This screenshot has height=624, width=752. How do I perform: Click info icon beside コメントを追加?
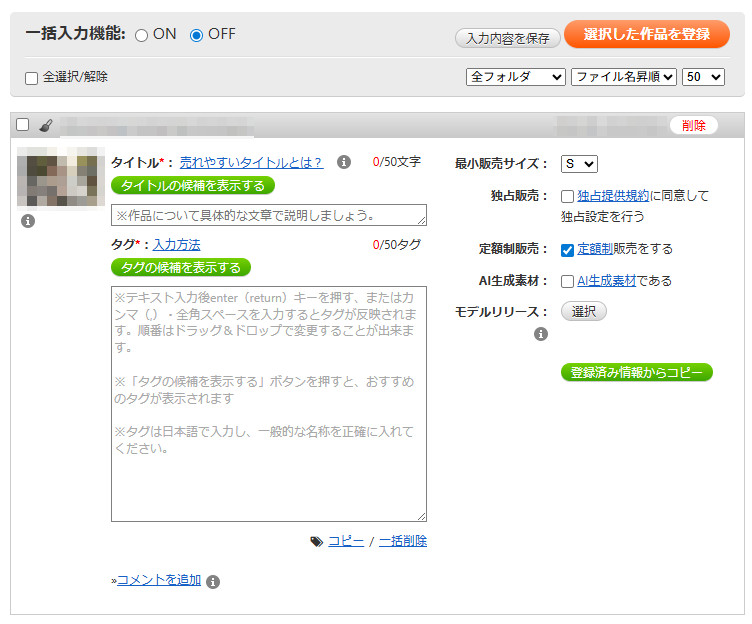pos(213,581)
